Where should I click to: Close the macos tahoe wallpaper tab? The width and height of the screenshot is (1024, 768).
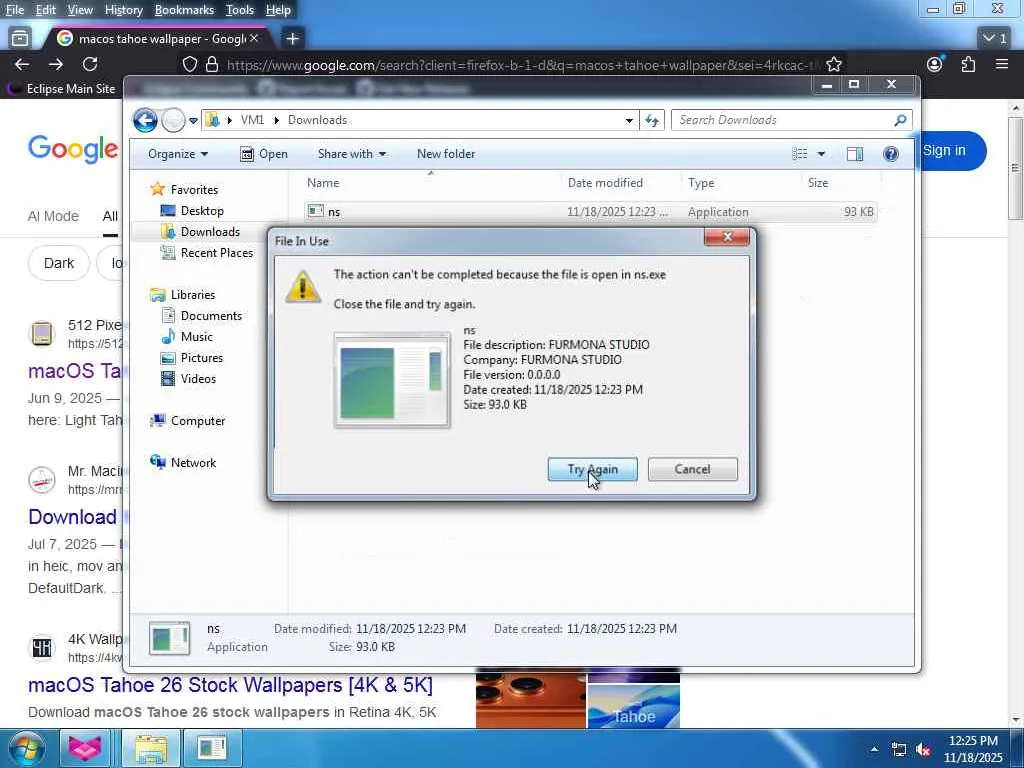click(254, 39)
